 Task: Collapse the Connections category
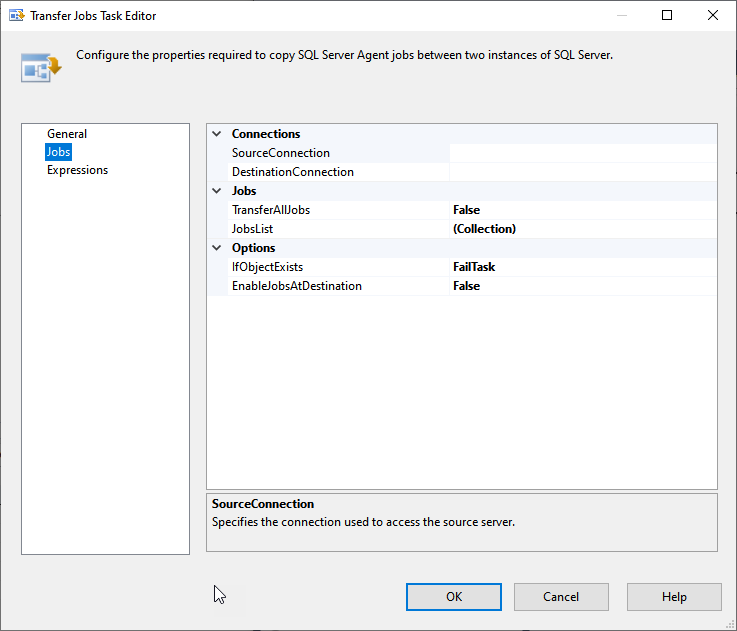(217, 134)
